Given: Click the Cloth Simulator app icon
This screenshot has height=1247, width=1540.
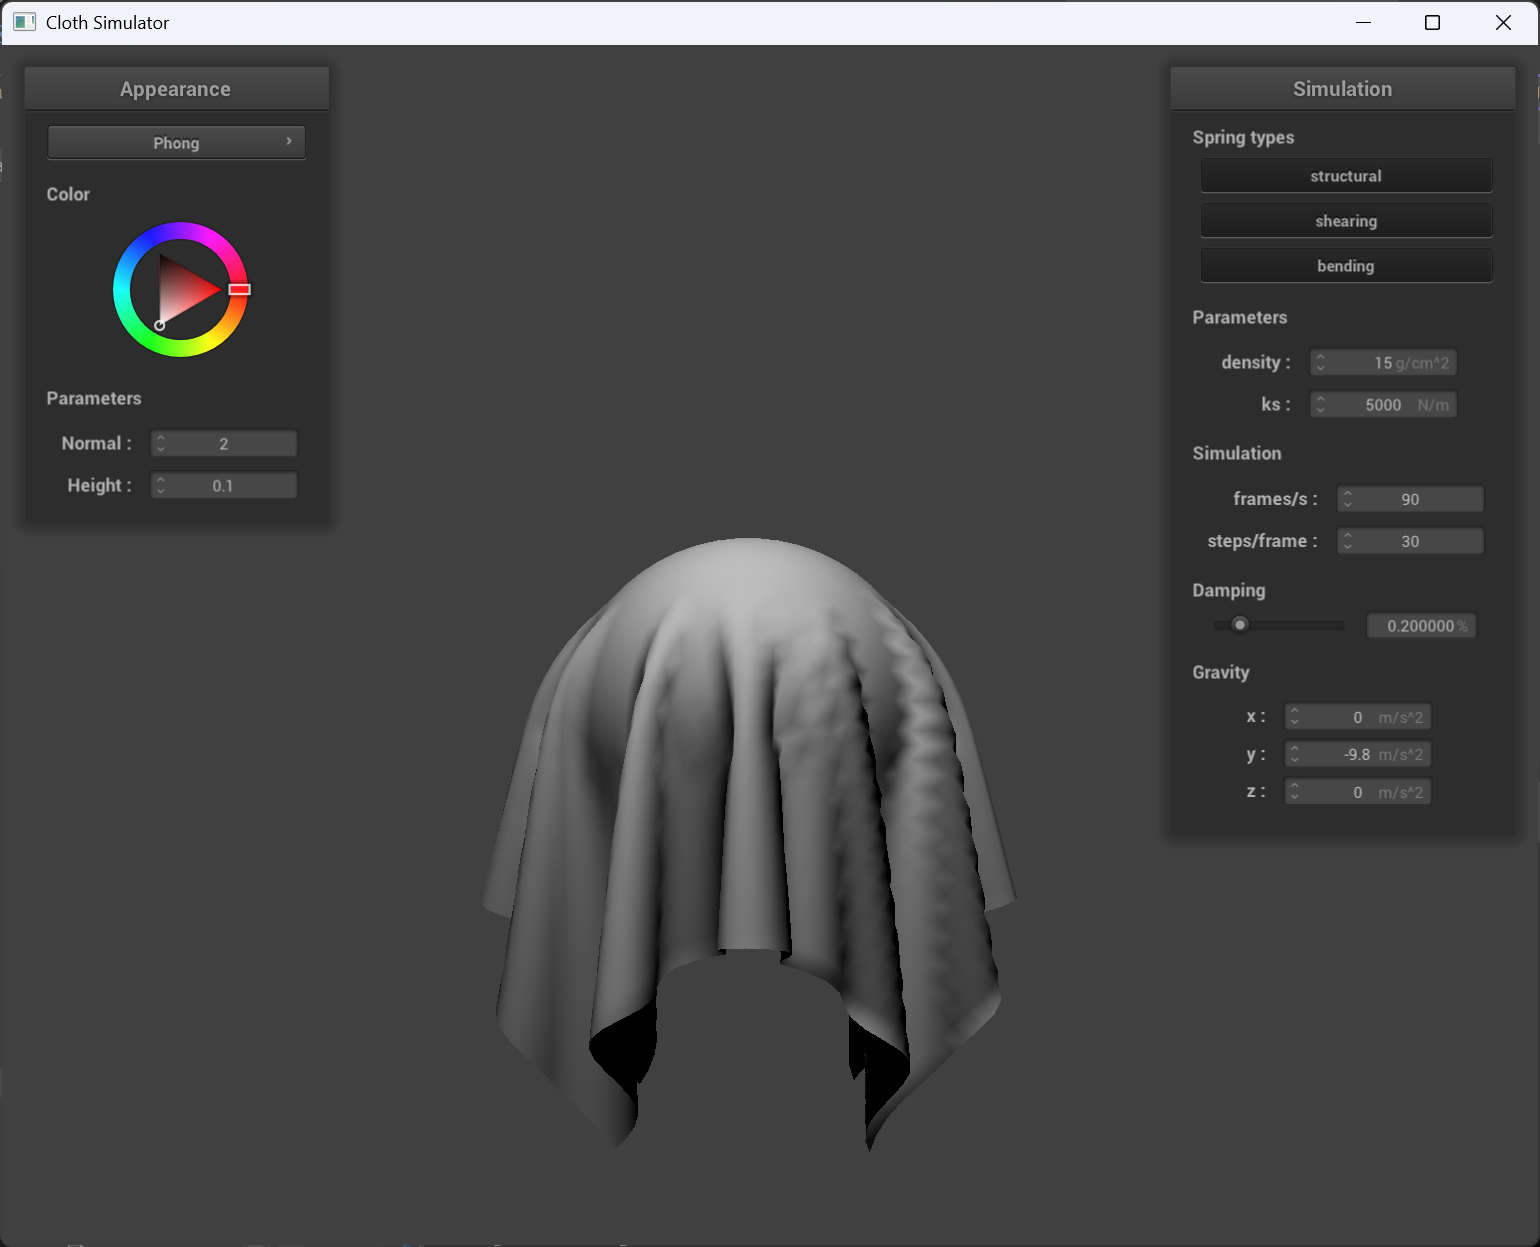Looking at the screenshot, I should tap(25, 22).
